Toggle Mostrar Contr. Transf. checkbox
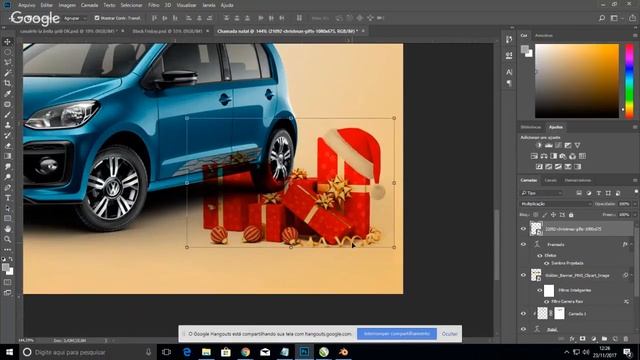The width and height of the screenshot is (640, 360). (97, 18)
